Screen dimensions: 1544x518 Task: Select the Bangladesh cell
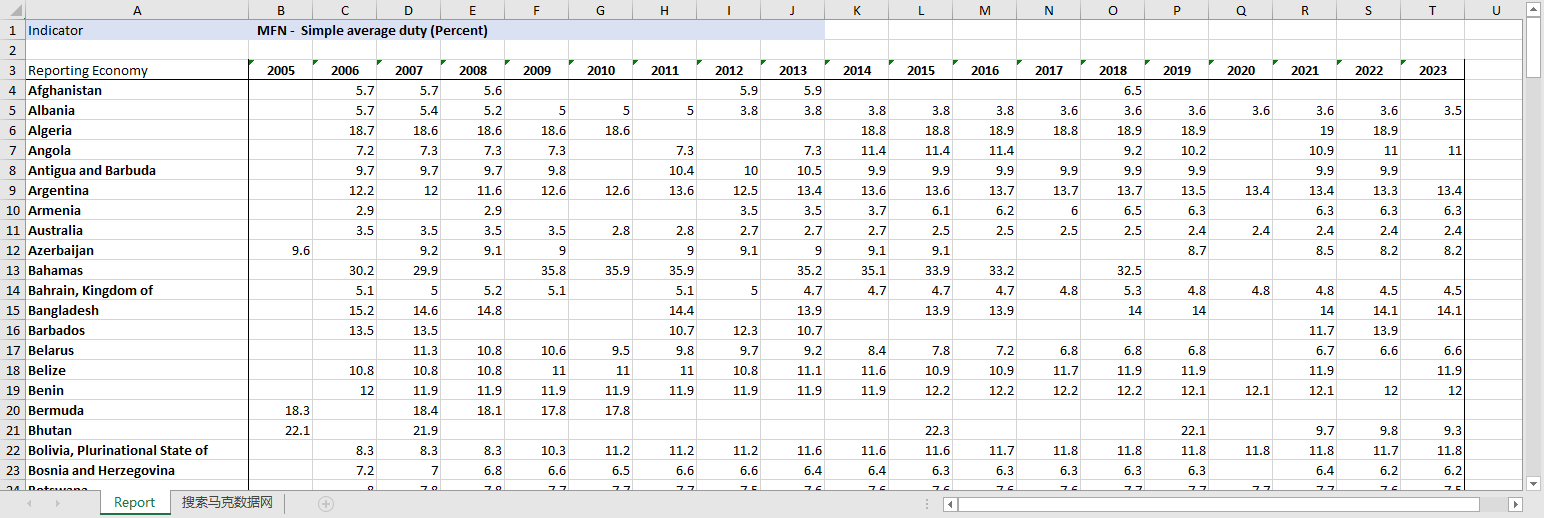pos(136,310)
